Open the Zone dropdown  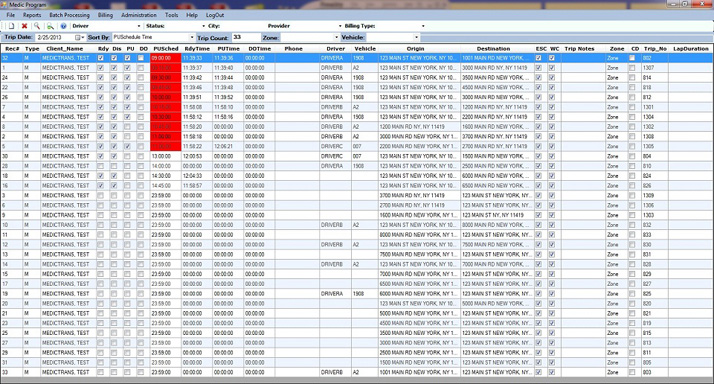coord(337,37)
